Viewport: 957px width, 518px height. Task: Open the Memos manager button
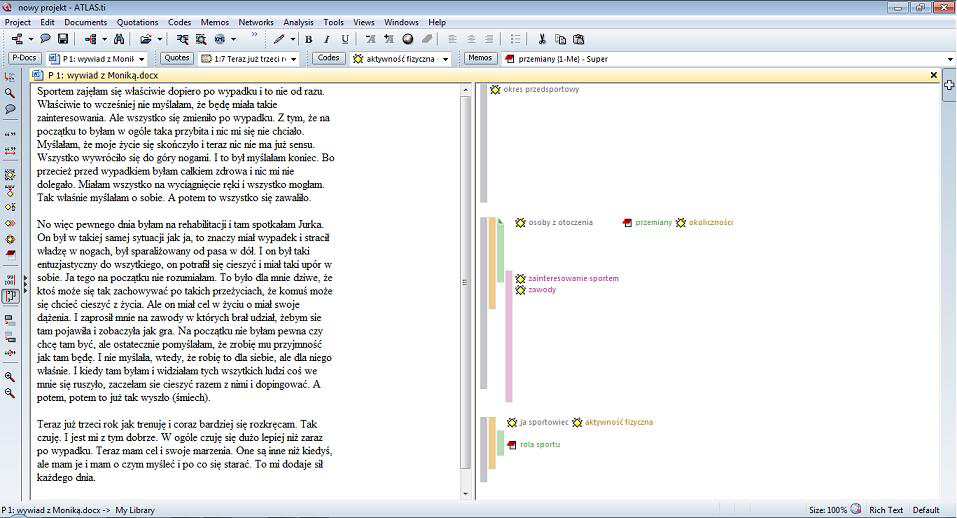coord(480,59)
